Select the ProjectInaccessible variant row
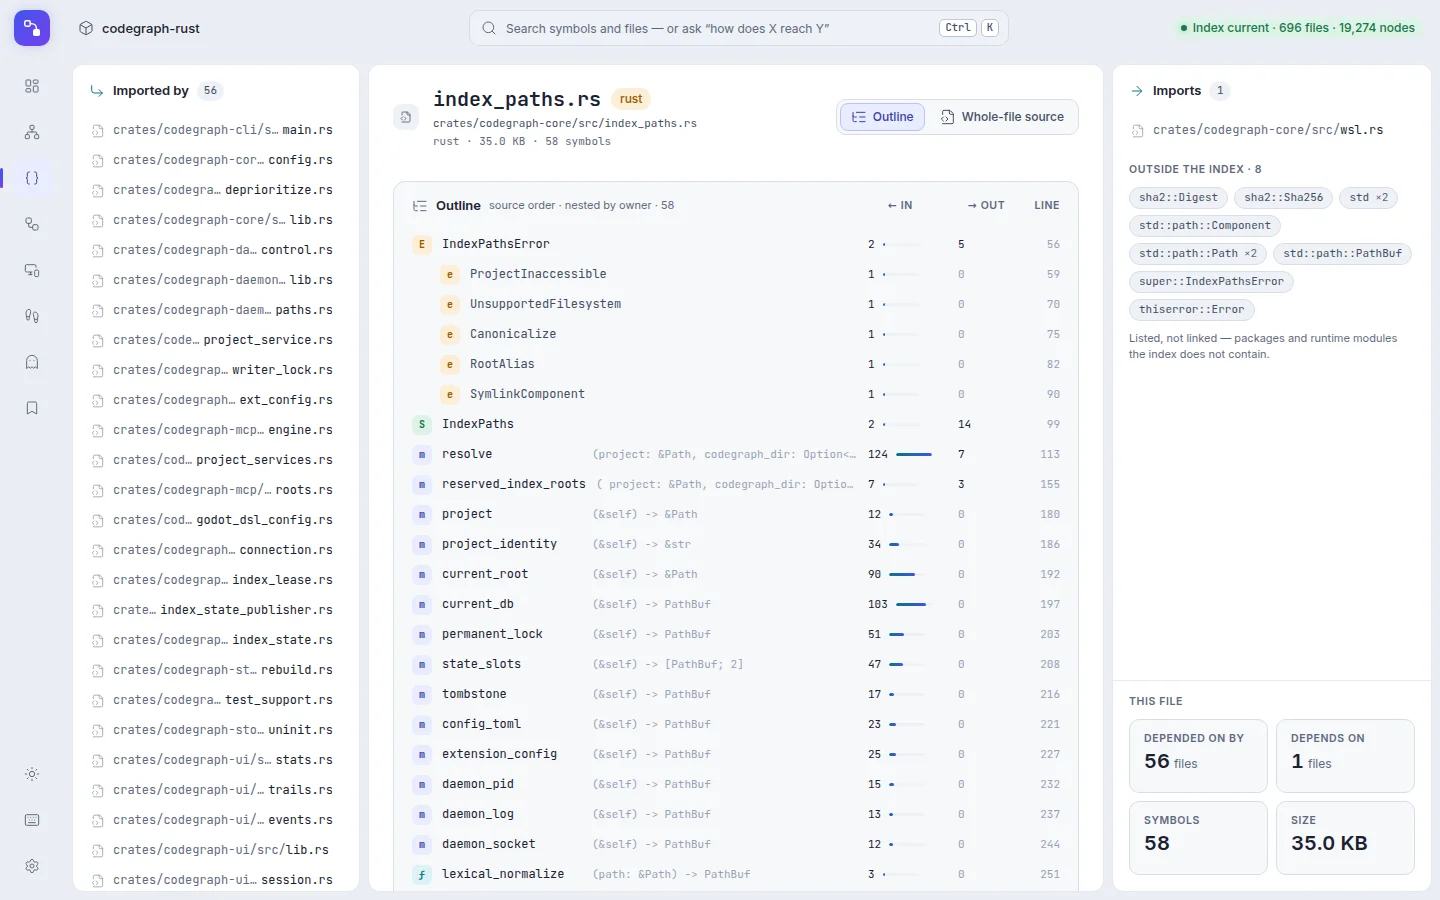 pyautogui.click(x=736, y=274)
